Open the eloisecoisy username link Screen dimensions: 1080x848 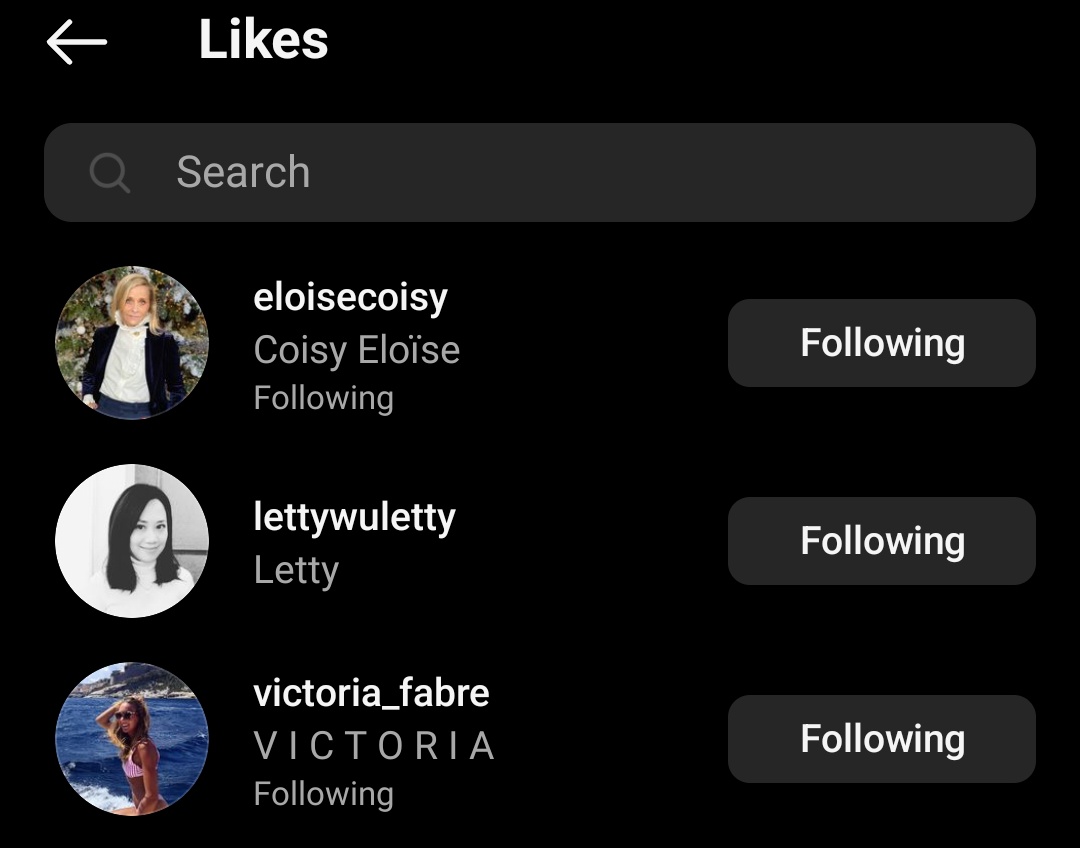[x=351, y=298]
